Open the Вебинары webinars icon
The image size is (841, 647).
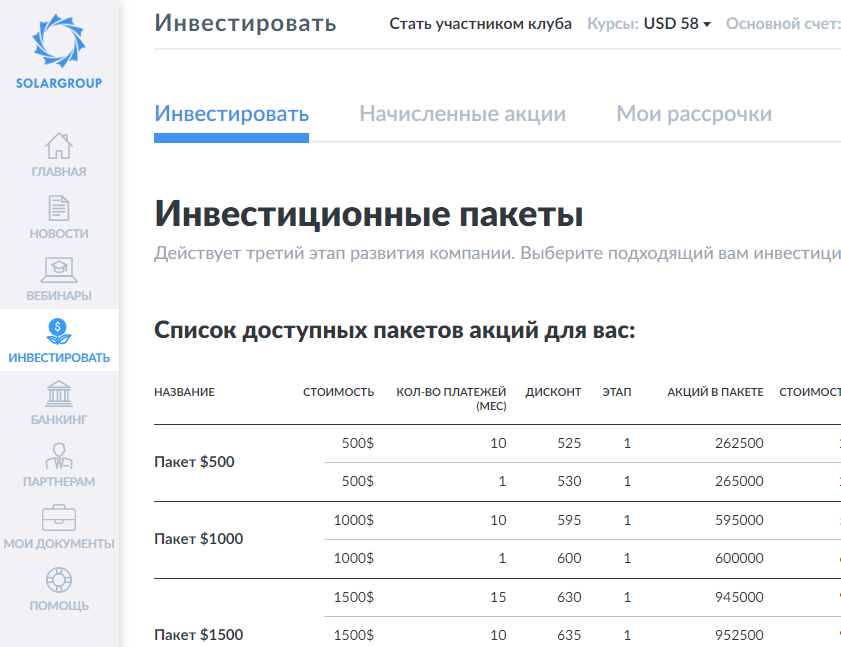59,270
